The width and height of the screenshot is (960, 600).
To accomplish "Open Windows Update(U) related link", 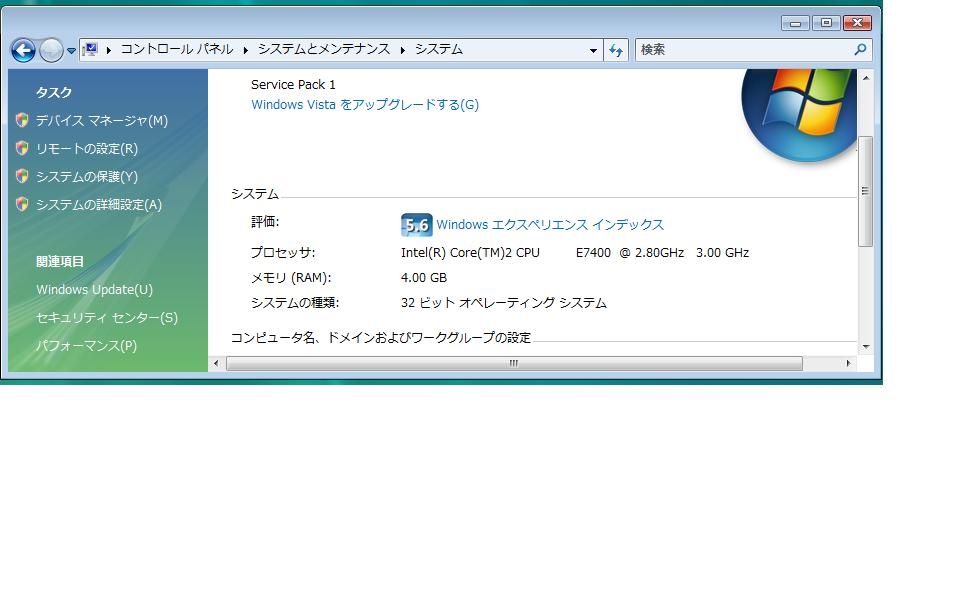I will 94,290.
